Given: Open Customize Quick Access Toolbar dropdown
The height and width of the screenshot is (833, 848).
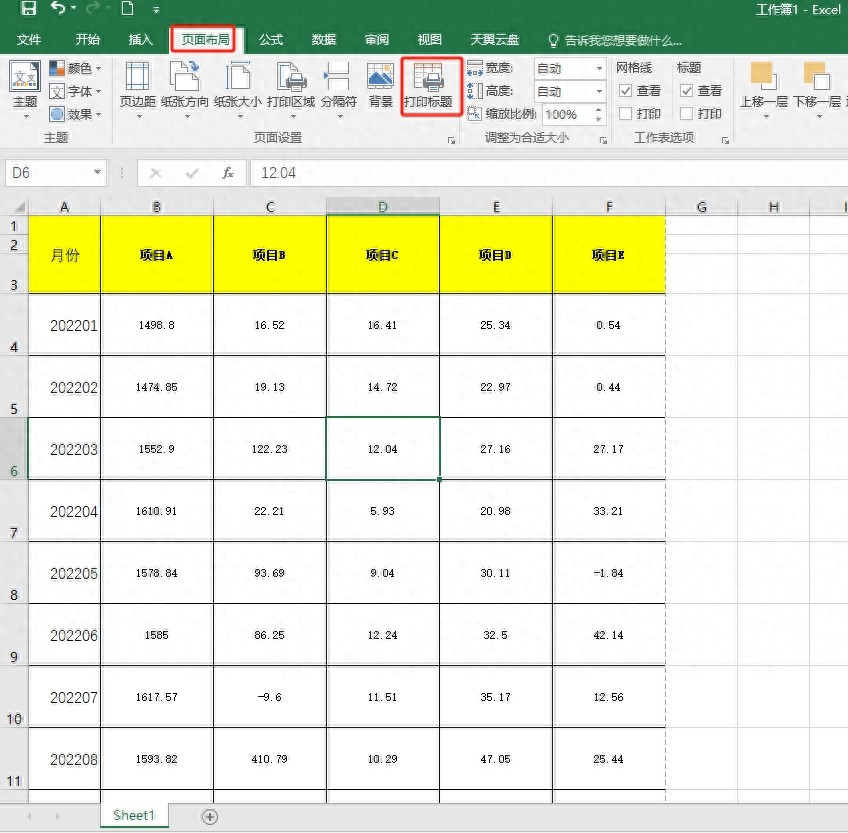Looking at the screenshot, I should 156,10.
